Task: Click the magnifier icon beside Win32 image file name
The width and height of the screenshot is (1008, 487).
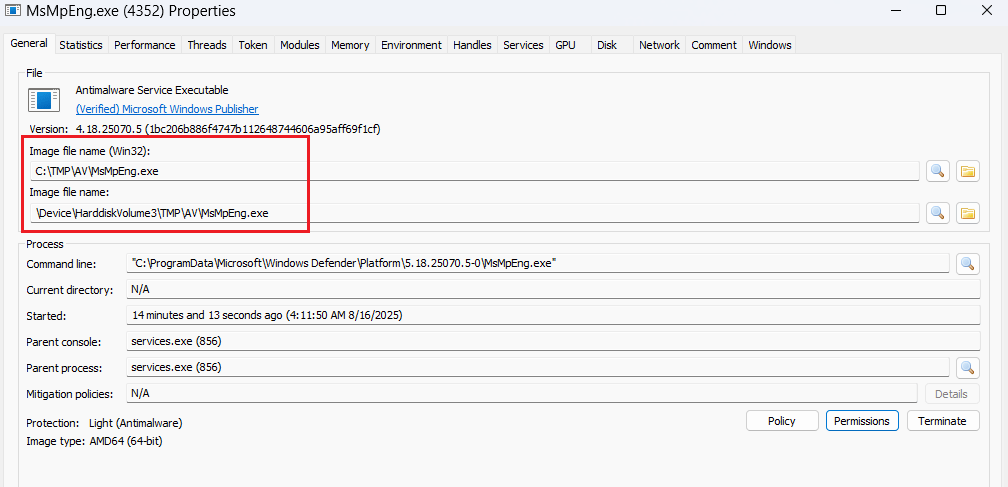Action: point(937,171)
